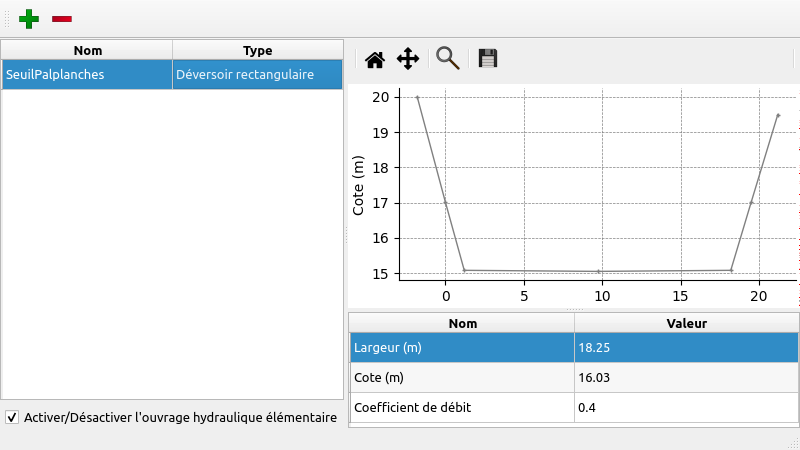Edit the 16.03 elevation value cell

[686, 377]
